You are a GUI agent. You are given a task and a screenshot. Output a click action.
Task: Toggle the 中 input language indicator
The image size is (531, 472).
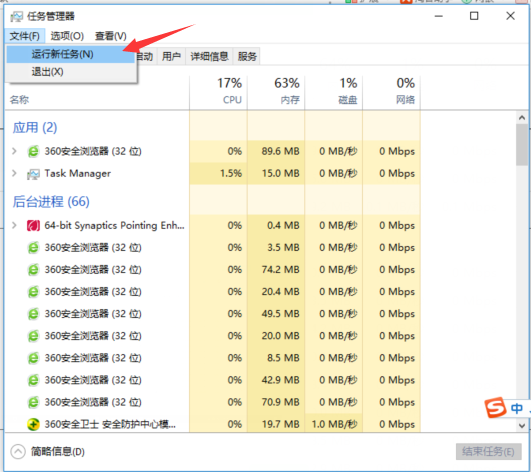tap(516, 408)
